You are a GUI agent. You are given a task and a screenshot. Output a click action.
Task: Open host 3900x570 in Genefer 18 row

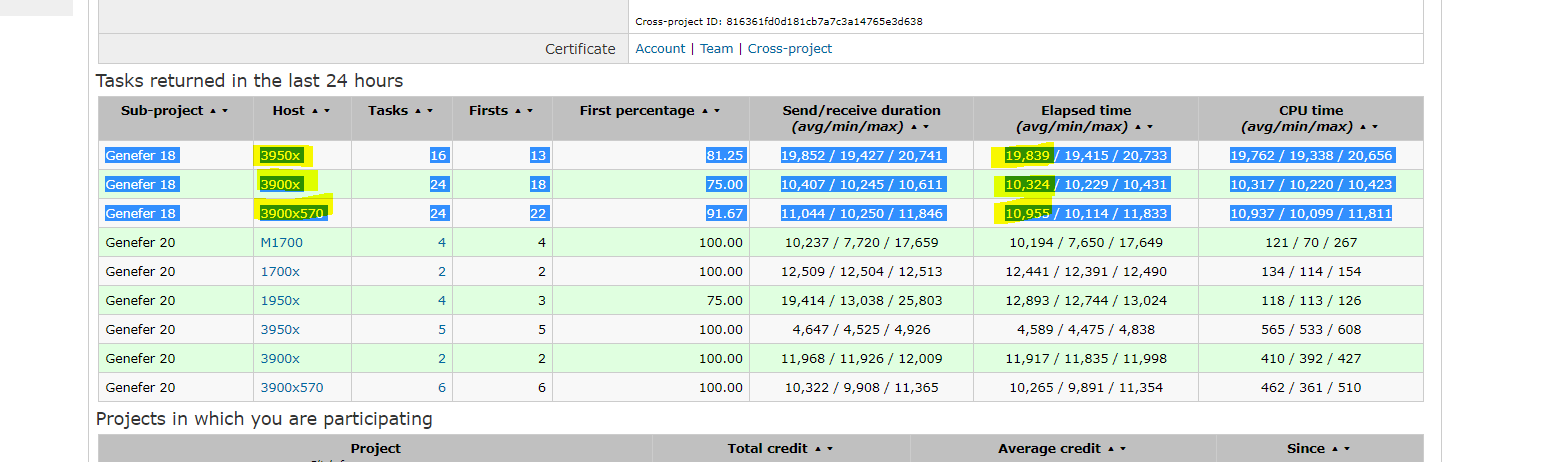(292, 213)
